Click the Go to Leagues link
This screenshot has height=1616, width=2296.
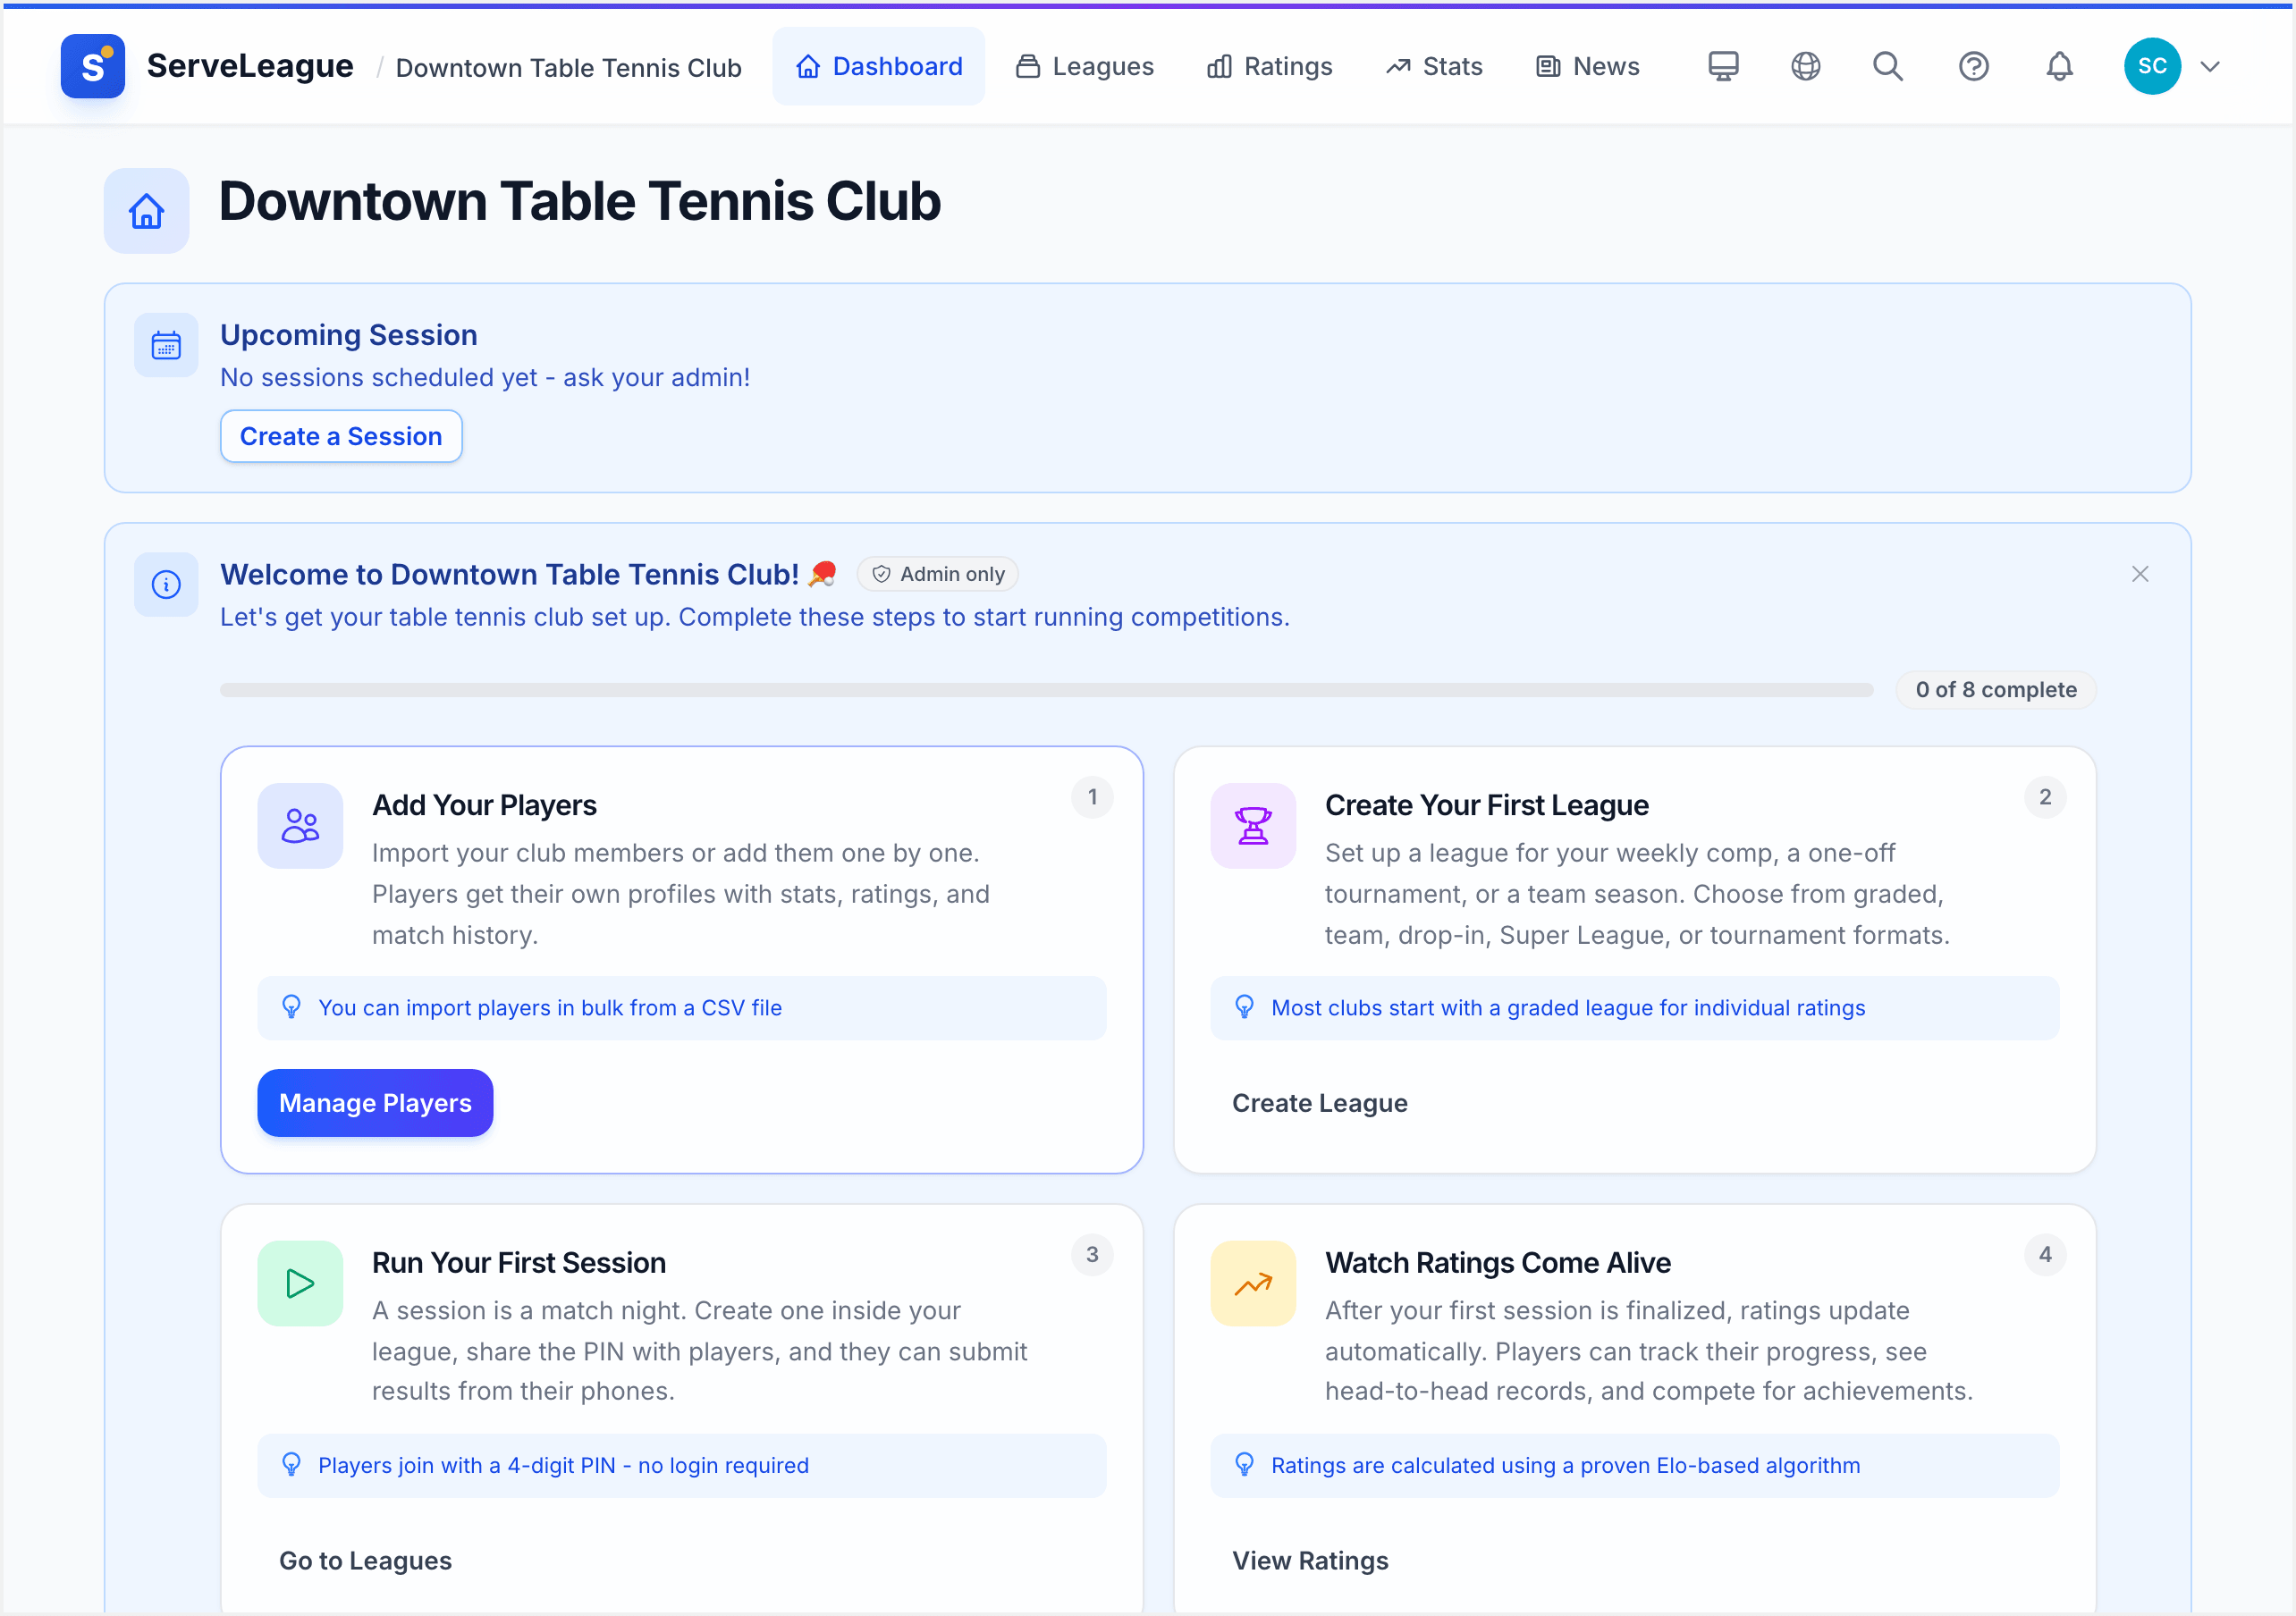coord(365,1560)
